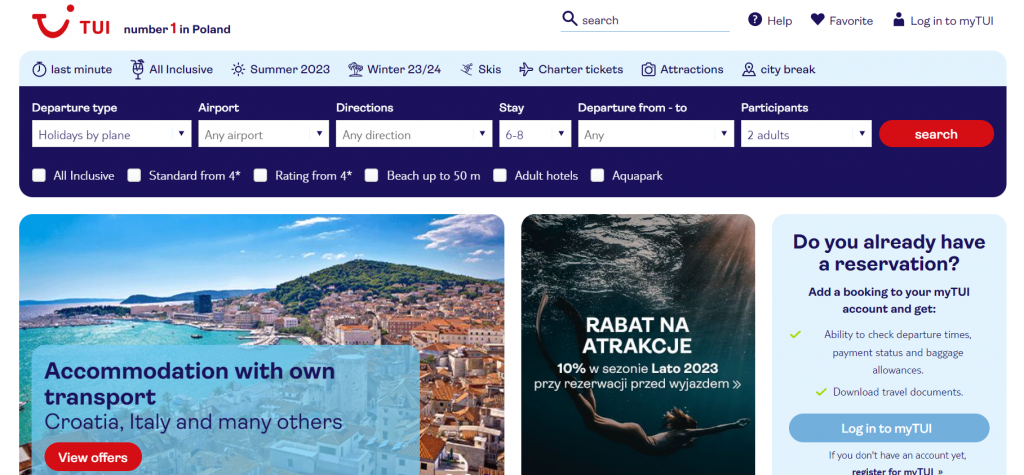
Task: Click the View offers button
Action: coord(93,457)
